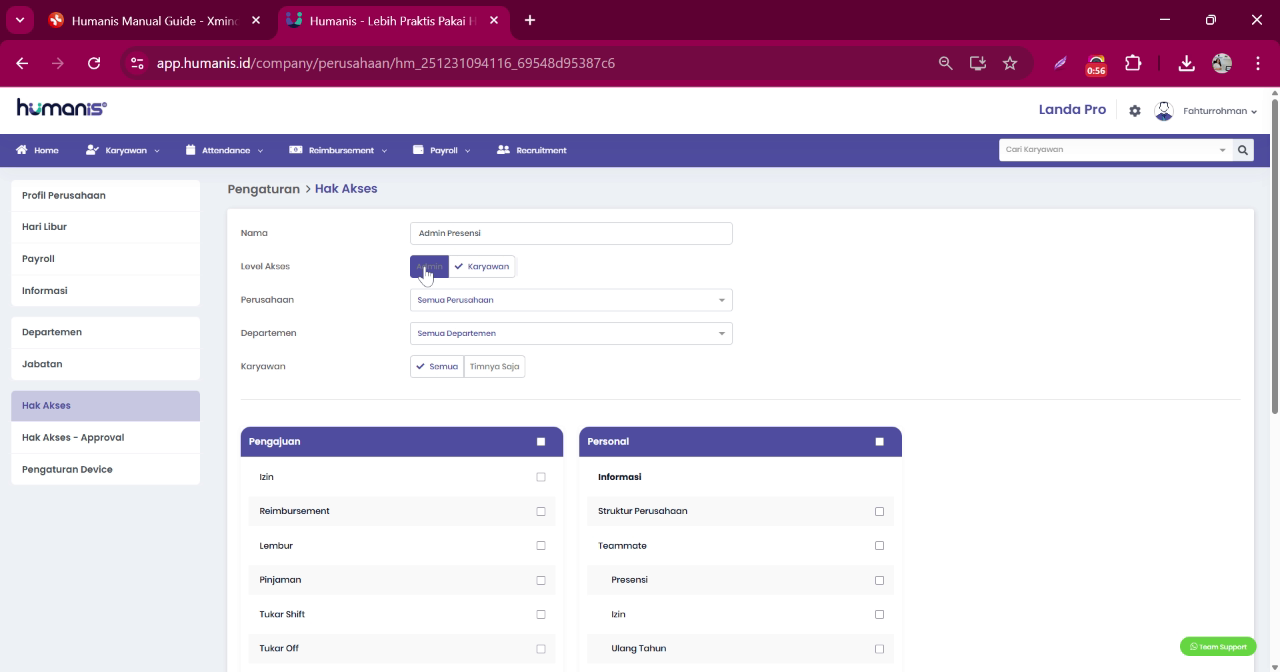Open the tab search chevron button
The image size is (1280, 672).
point(19,20)
